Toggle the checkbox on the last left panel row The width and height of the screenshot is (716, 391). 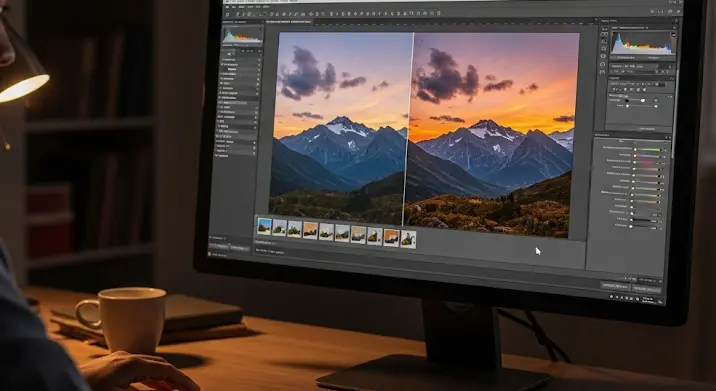(216, 155)
